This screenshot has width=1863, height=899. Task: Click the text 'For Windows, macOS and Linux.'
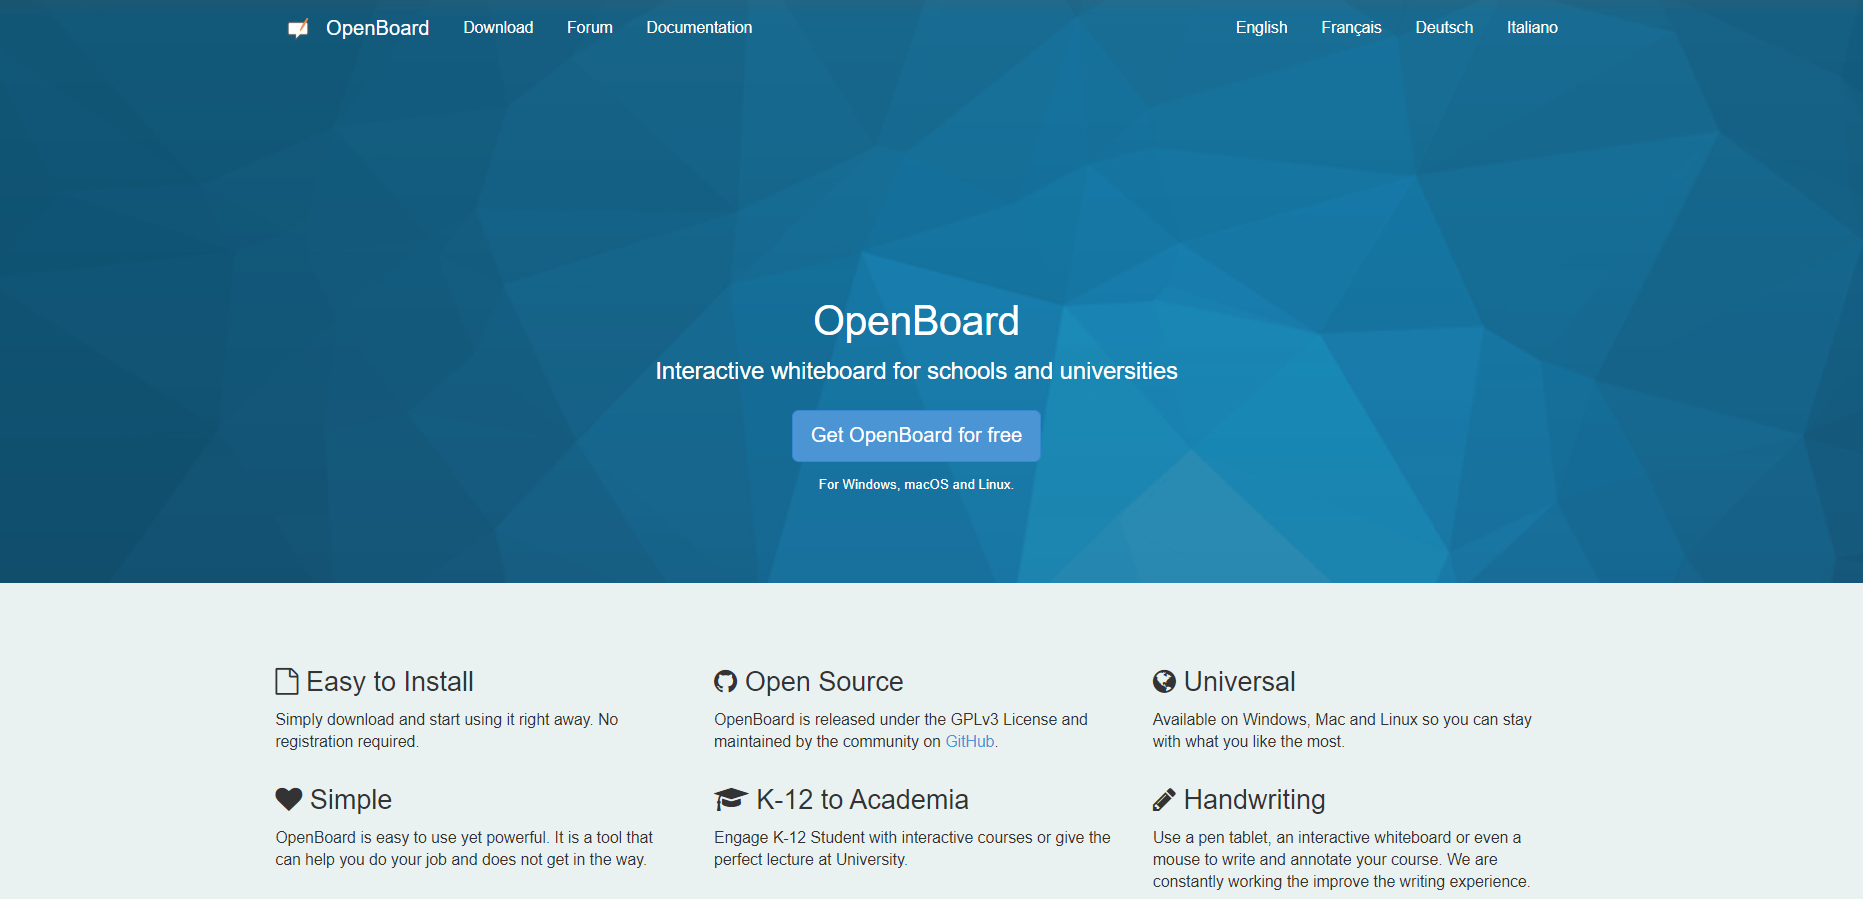(916, 484)
